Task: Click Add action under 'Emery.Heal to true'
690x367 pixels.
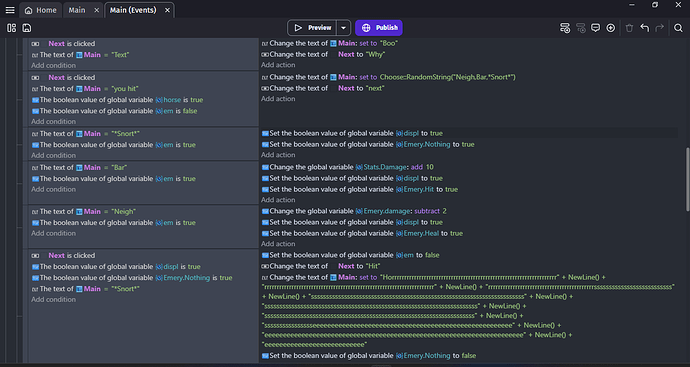Action: point(278,244)
